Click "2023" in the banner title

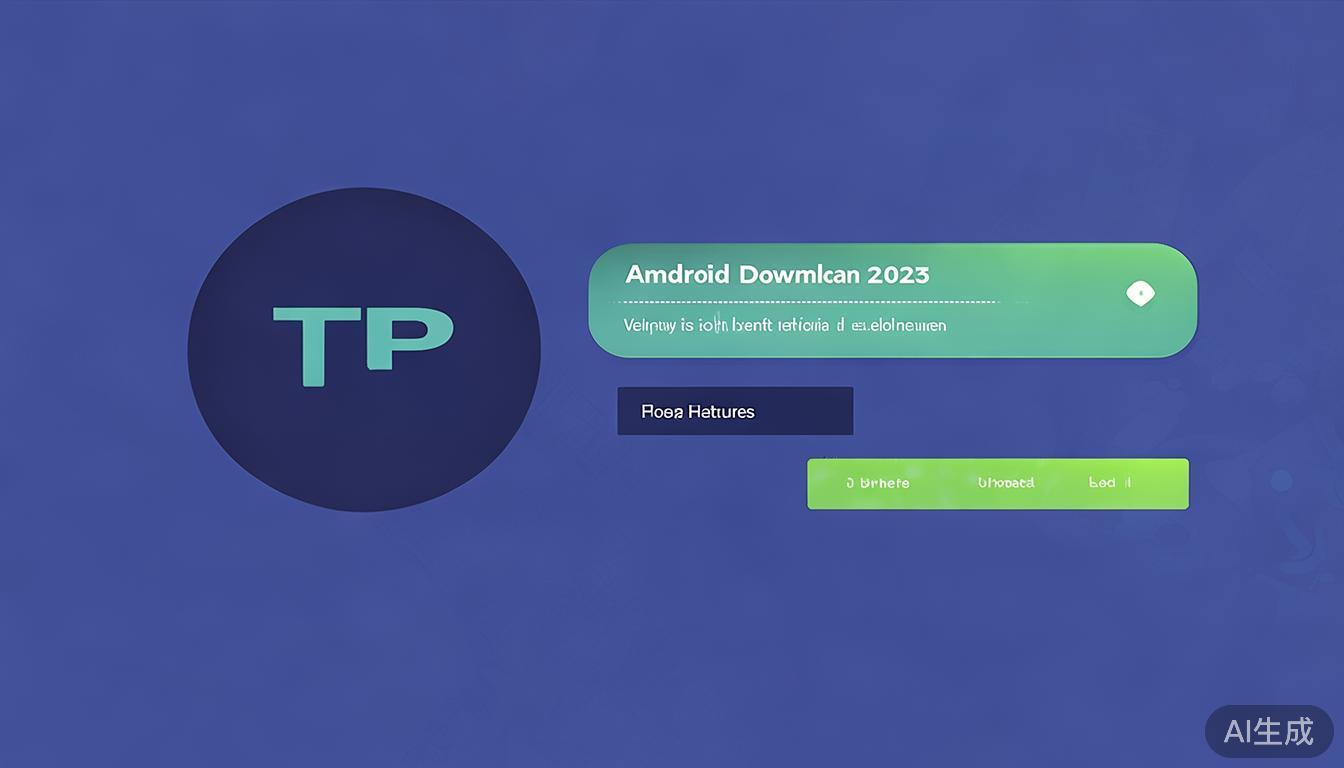(897, 274)
